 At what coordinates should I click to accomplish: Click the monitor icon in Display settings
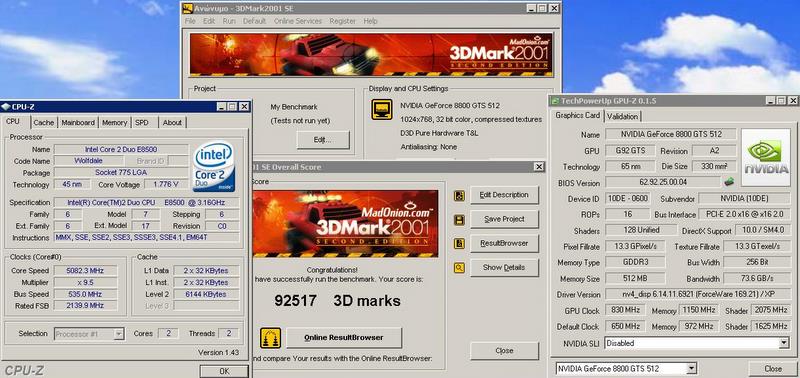[x=382, y=109]
